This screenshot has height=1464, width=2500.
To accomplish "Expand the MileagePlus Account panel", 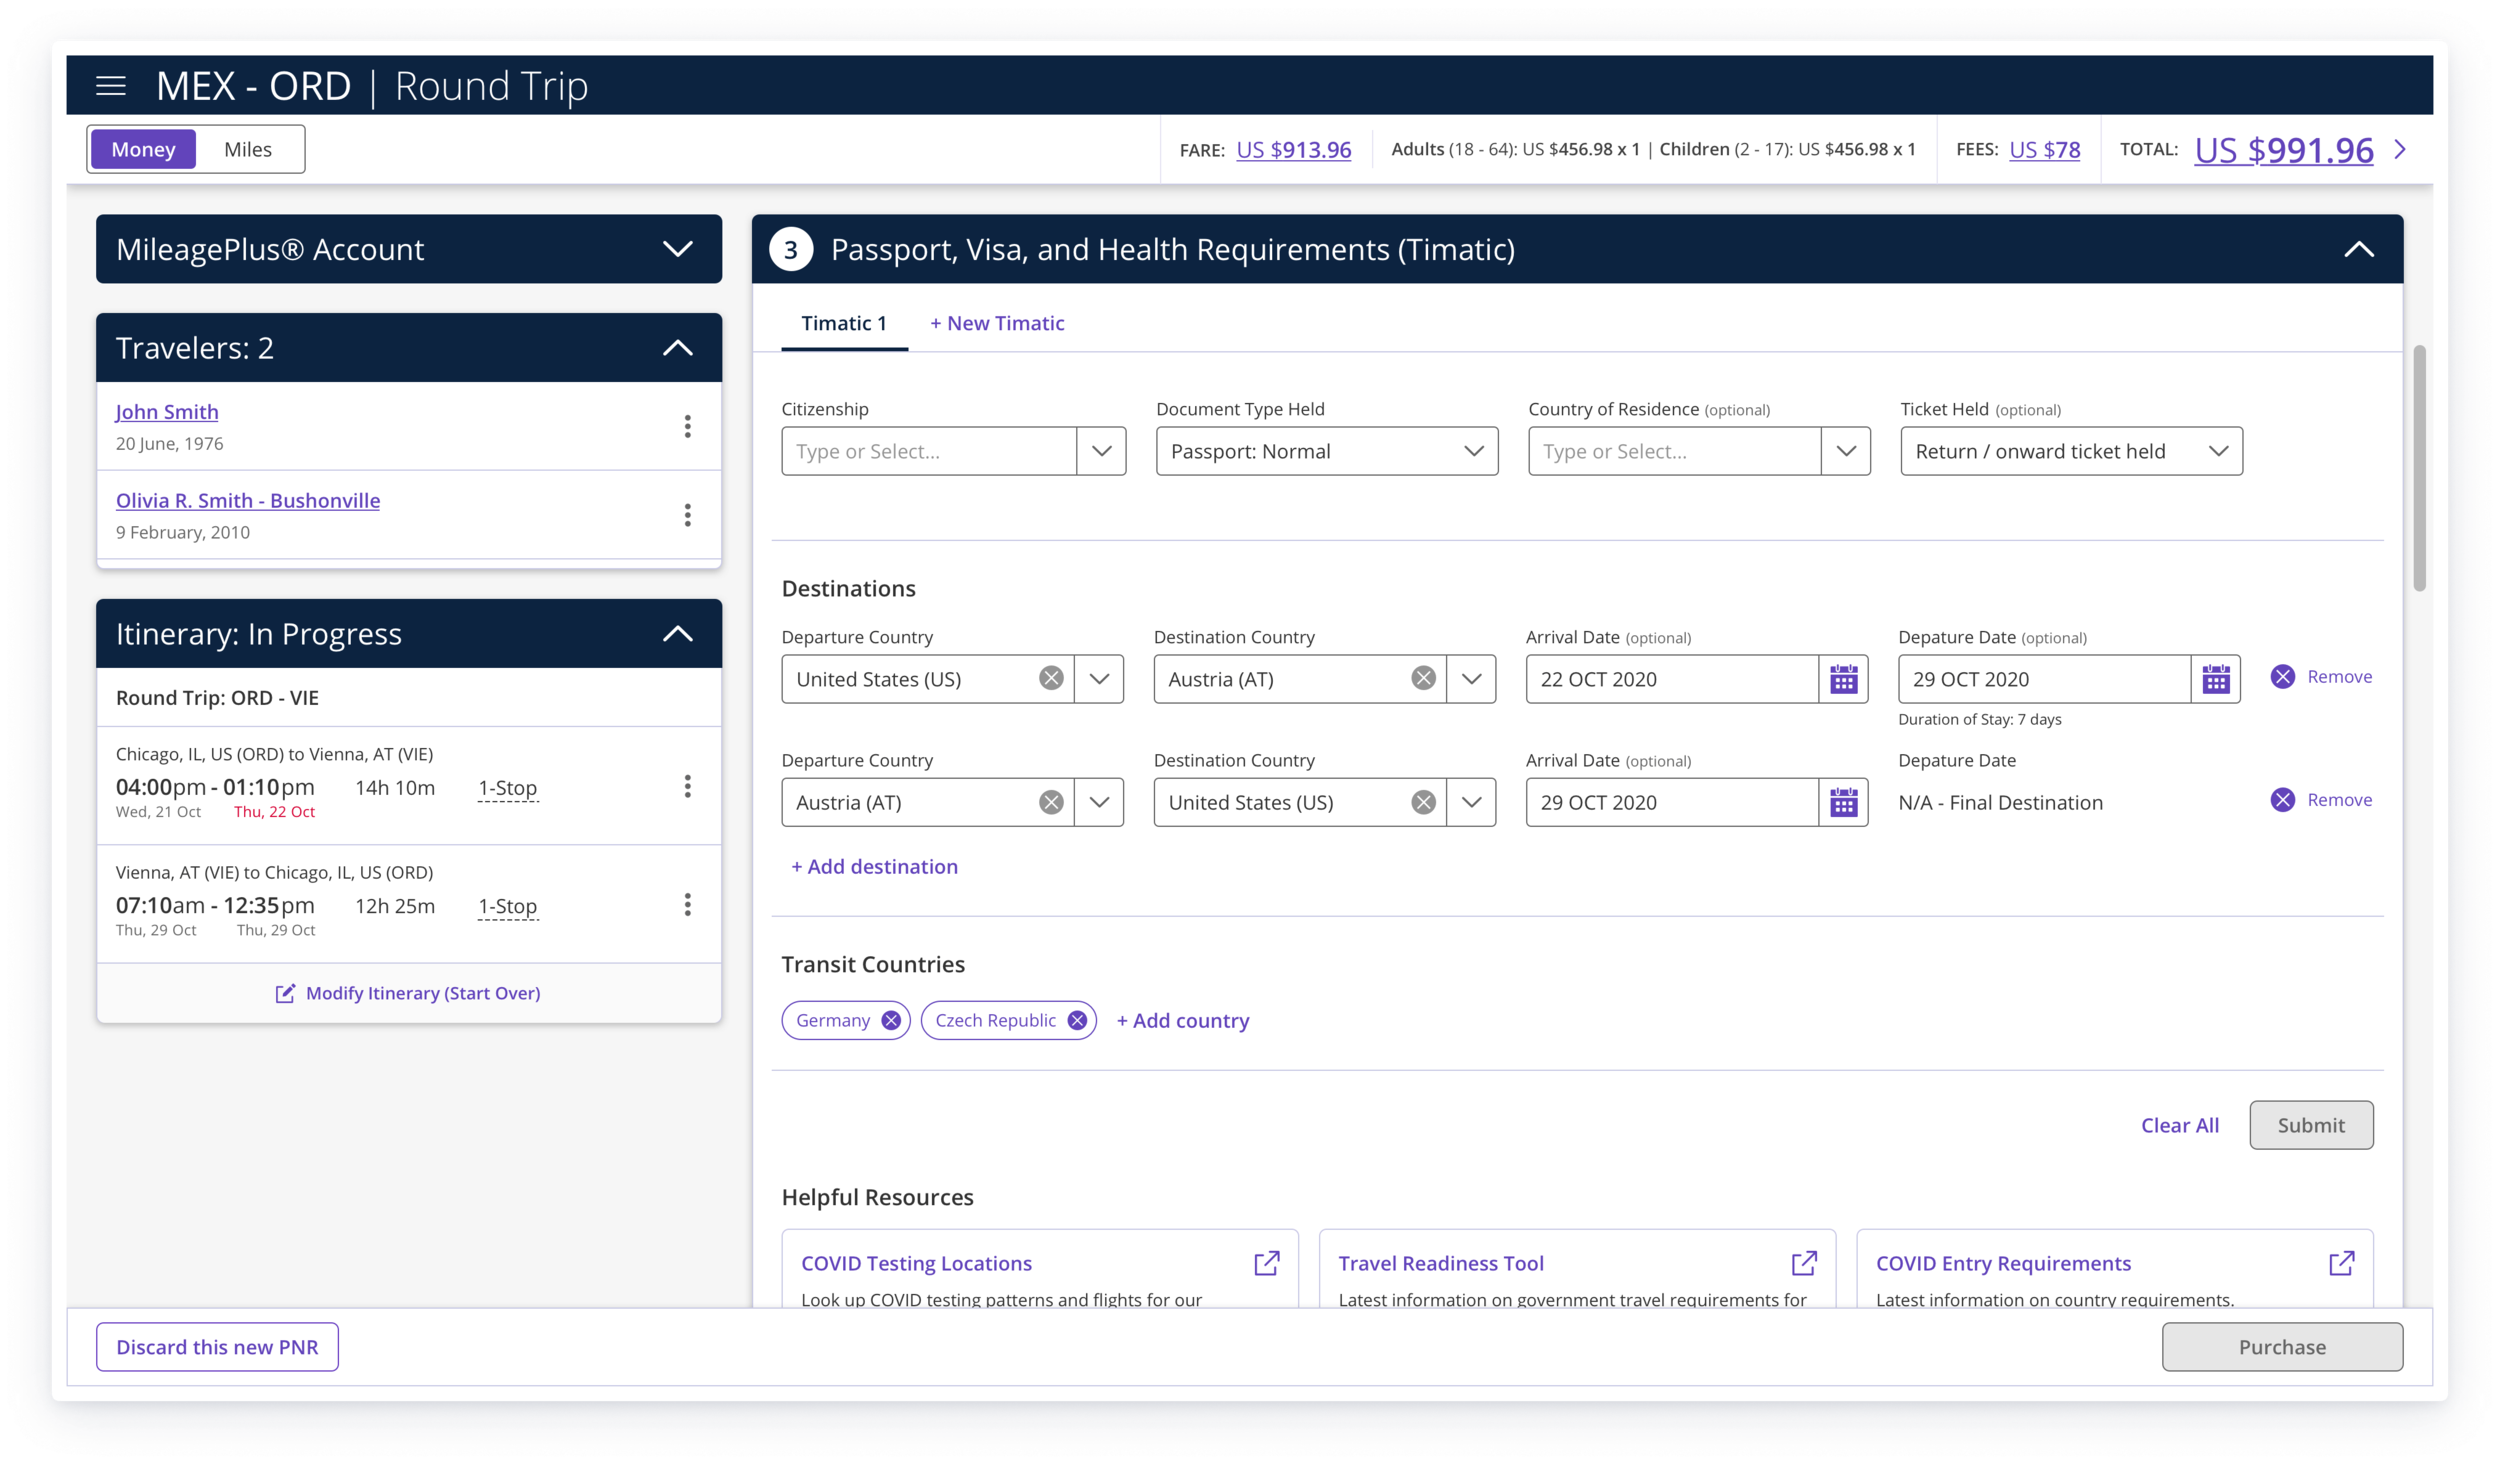I will [x=677, y=249].
